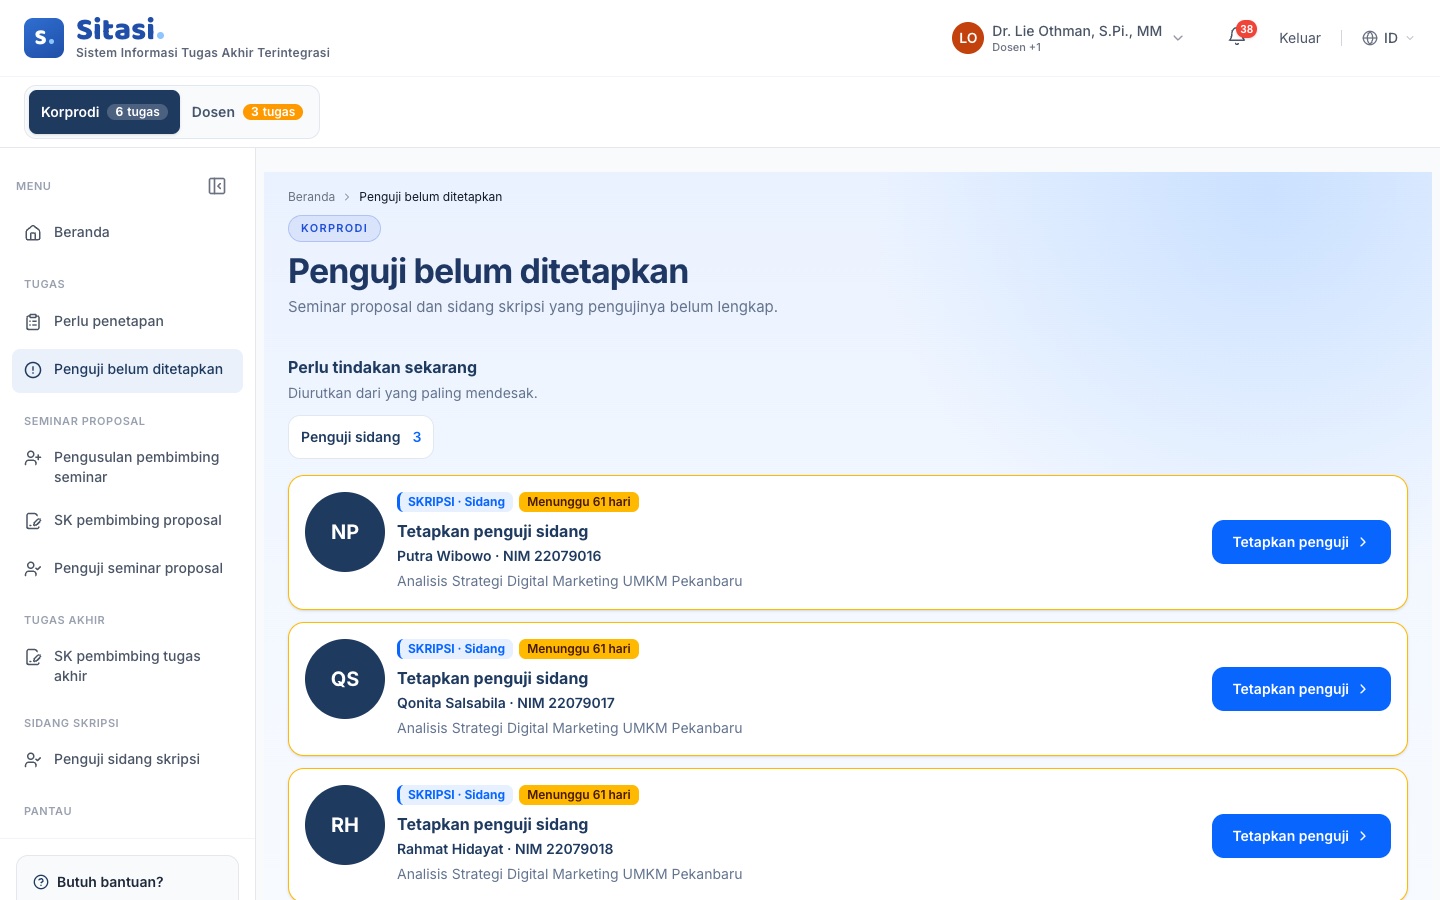Click the KORPRODI role badge
Image resolution: width=1440 pixels, height=900 pixels.
coord(334,228)
